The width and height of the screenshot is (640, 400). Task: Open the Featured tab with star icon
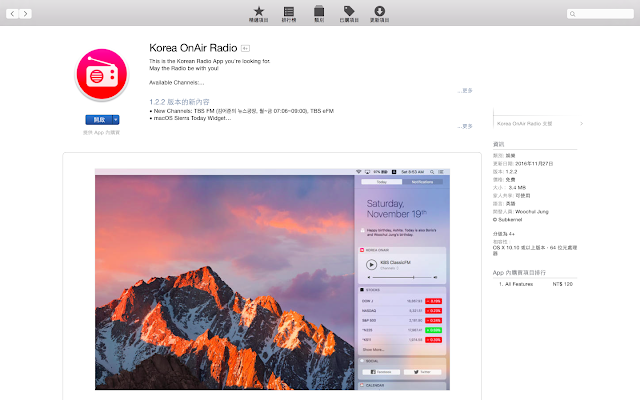pyautogui.click(x=259, y=14)
